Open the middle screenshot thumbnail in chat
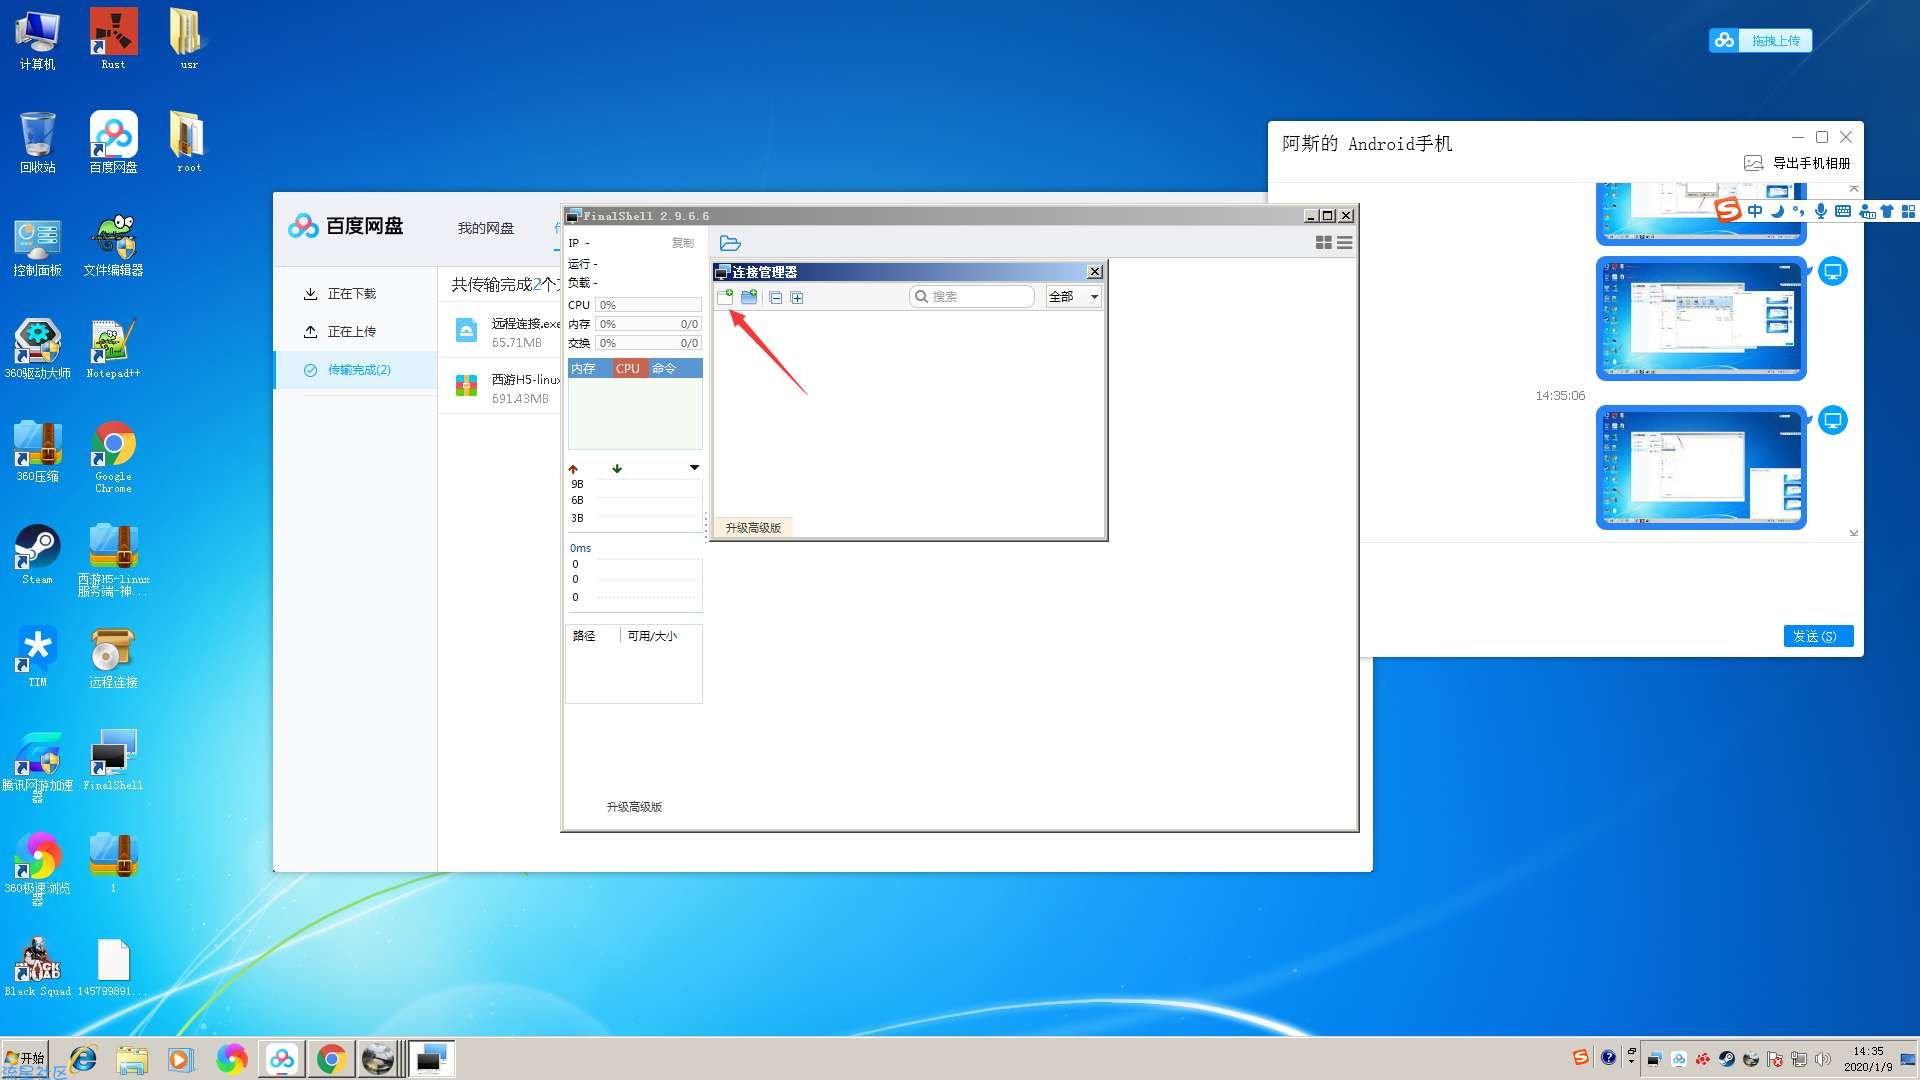 tap(1701, 319)
